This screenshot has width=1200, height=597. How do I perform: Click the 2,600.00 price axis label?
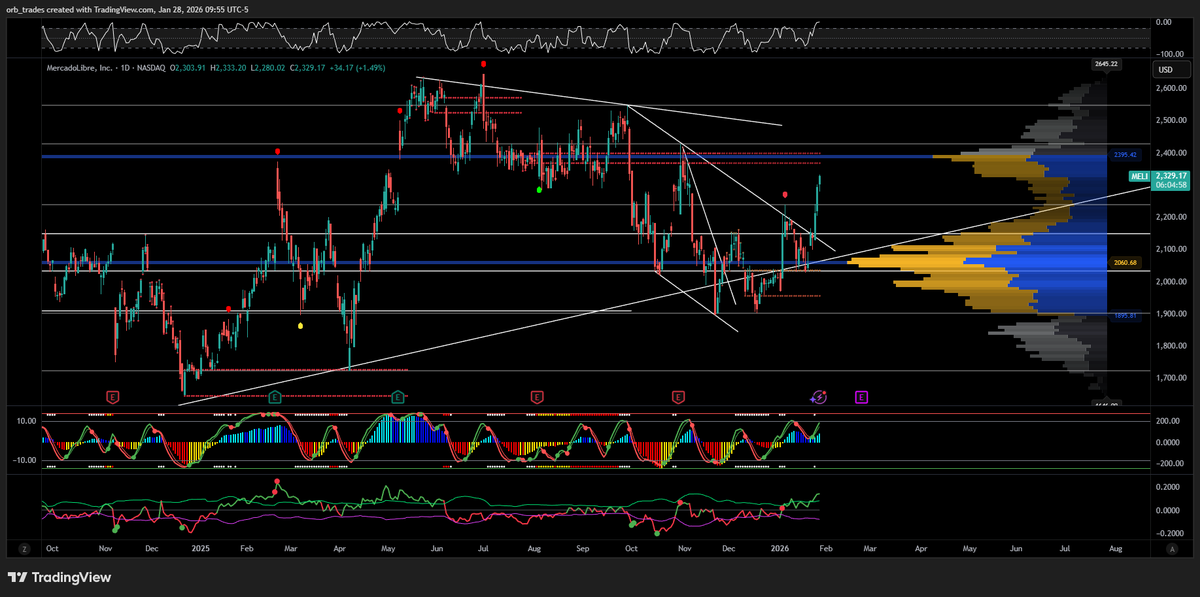tap(1170, 88)
